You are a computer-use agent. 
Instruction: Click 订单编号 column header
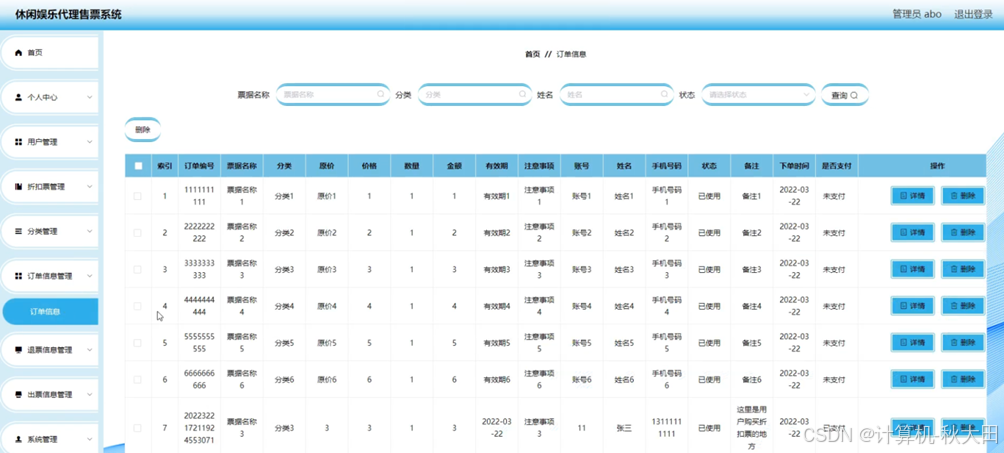pos(199,166)
